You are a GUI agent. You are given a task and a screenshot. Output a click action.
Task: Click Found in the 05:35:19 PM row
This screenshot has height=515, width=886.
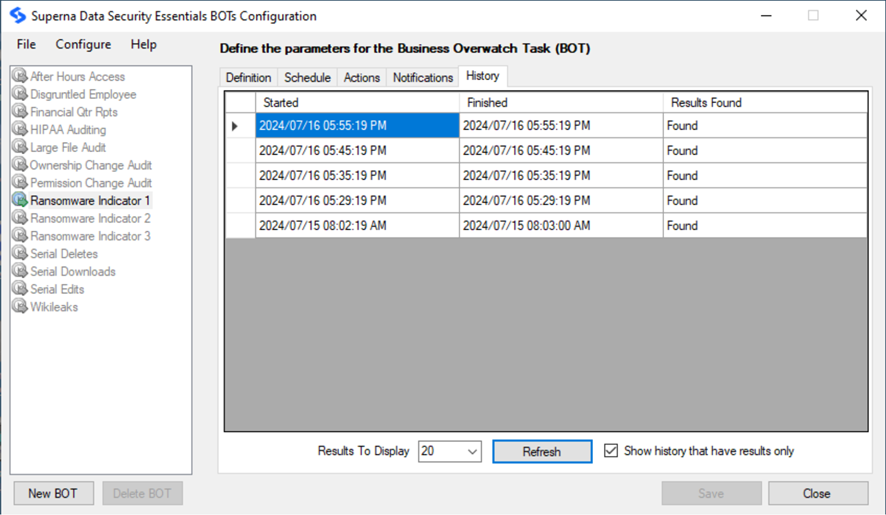766,175
